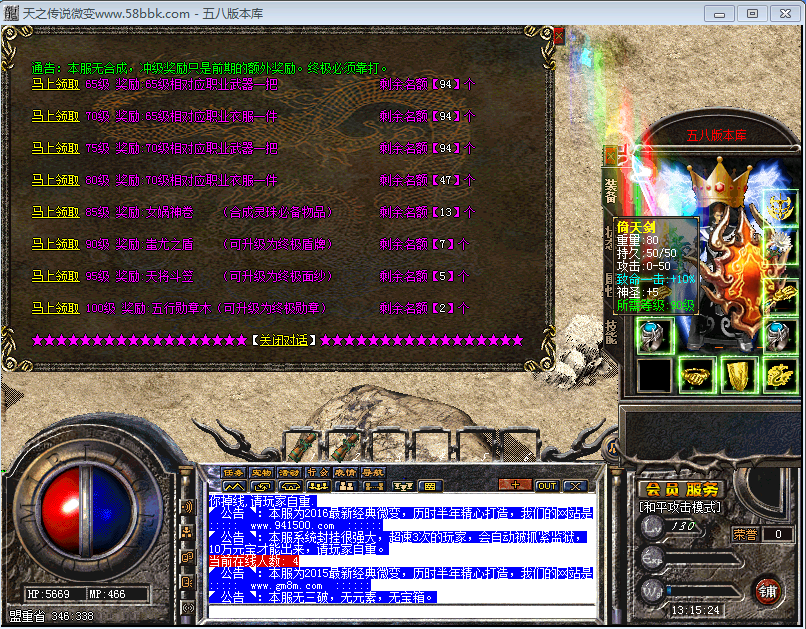Open the 会员服务 button

point(682,489)
